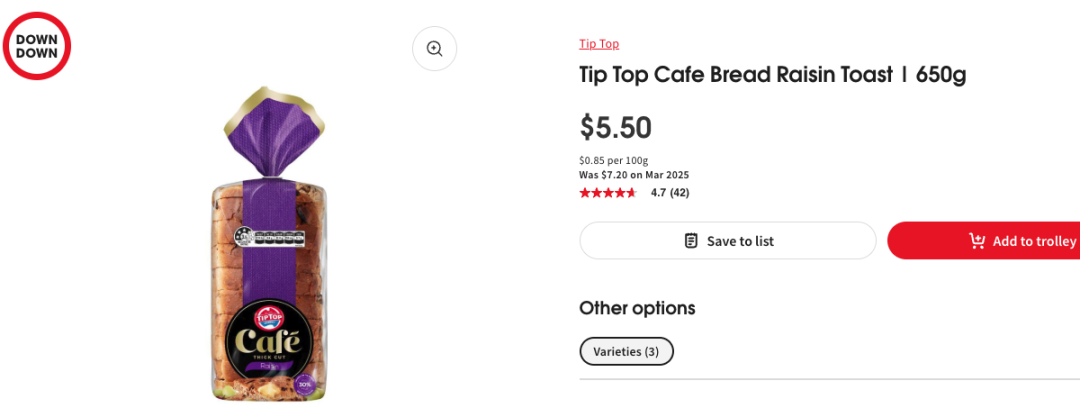The image size is (1080, 408).
Task: Click the Tip Top Cafe Bread Raisin Toast title
Action: coord(772,75)
